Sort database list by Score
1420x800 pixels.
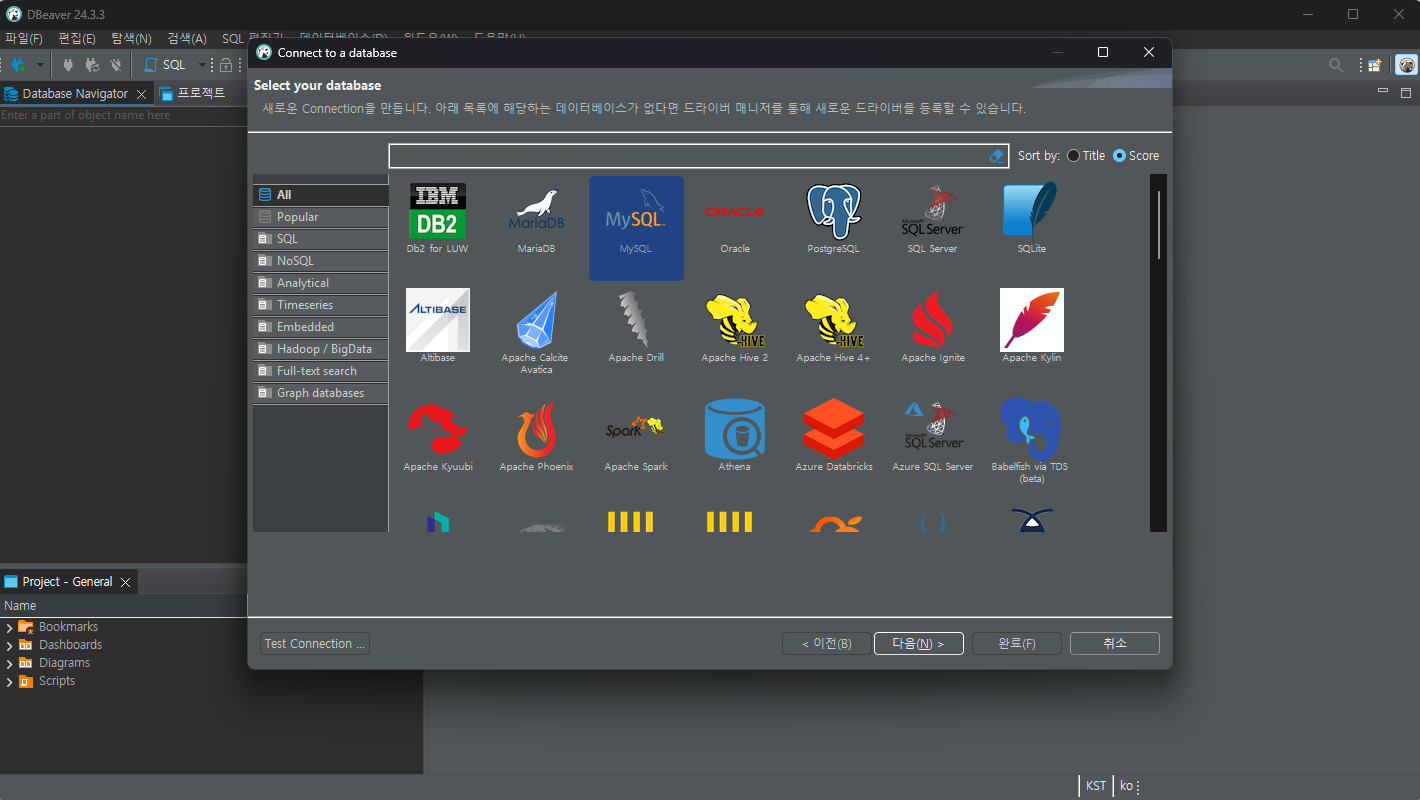click(x=1136, y=156)
